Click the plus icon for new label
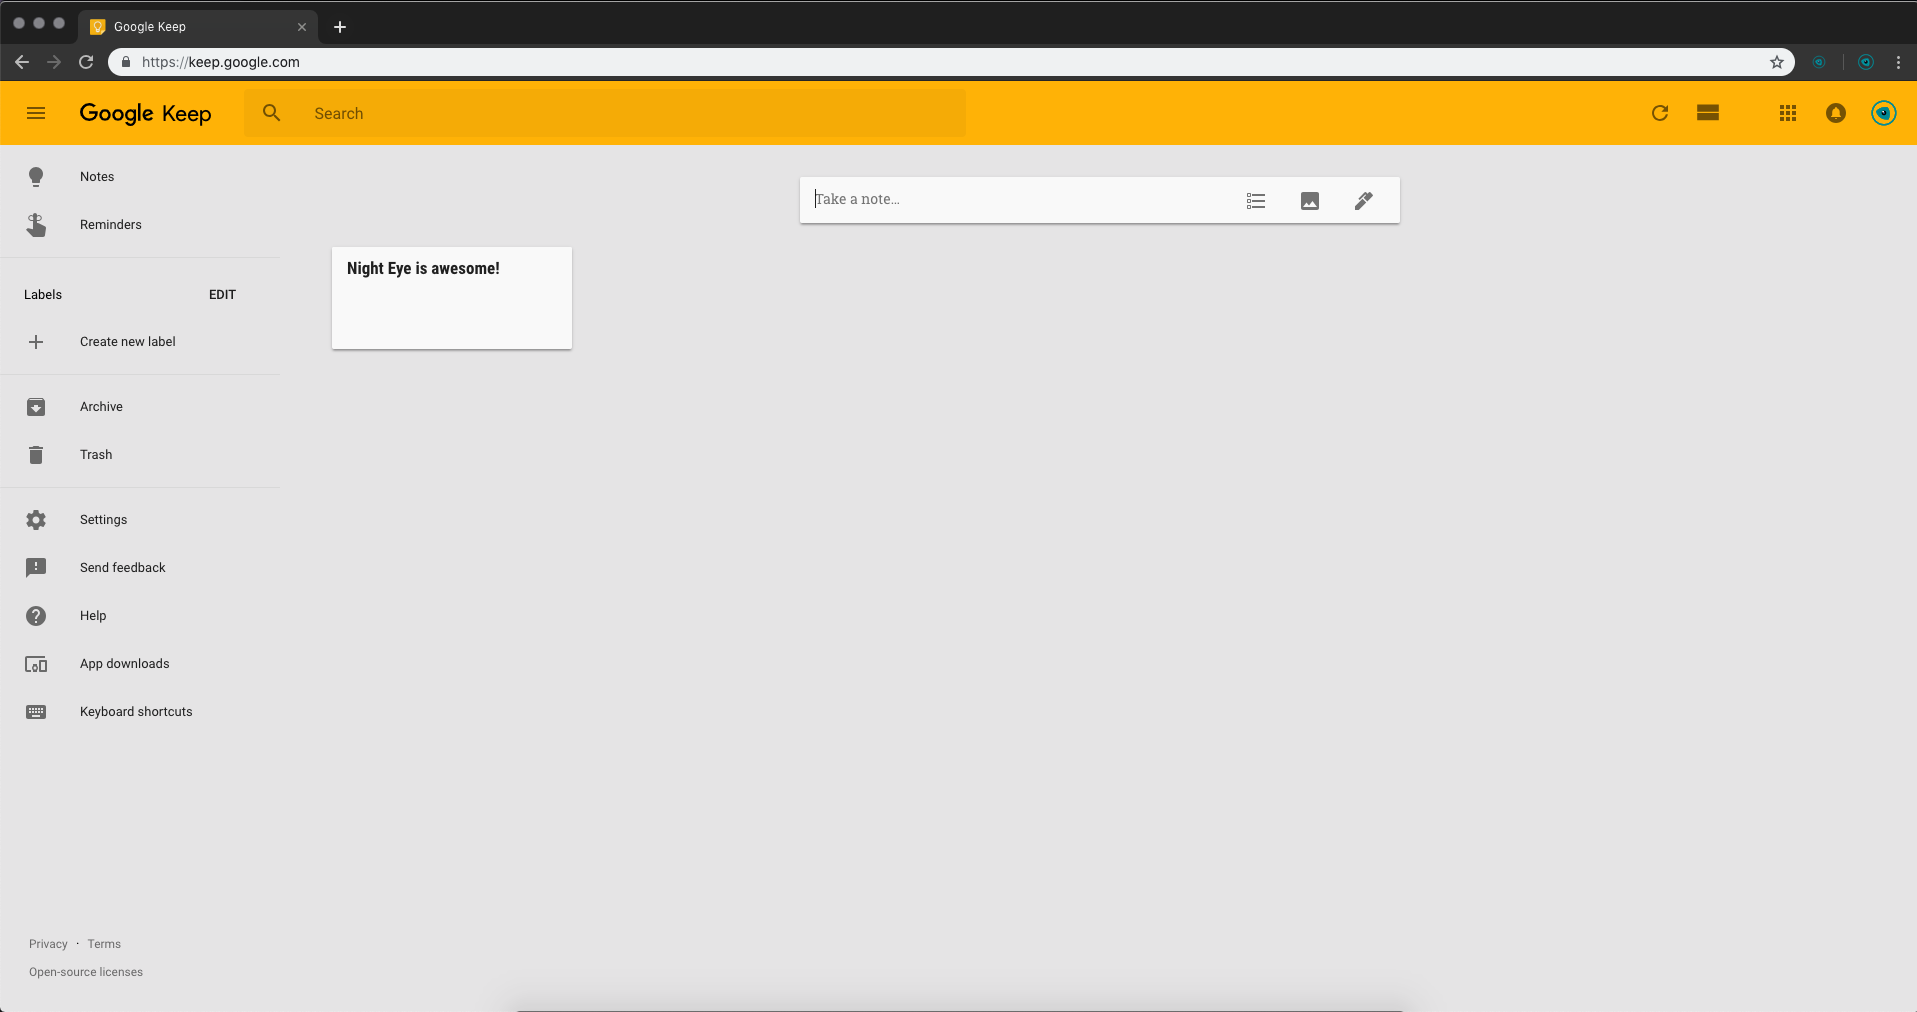Image resolution: width=1917 pixels, height=1012 pixels. click(36, 342)
